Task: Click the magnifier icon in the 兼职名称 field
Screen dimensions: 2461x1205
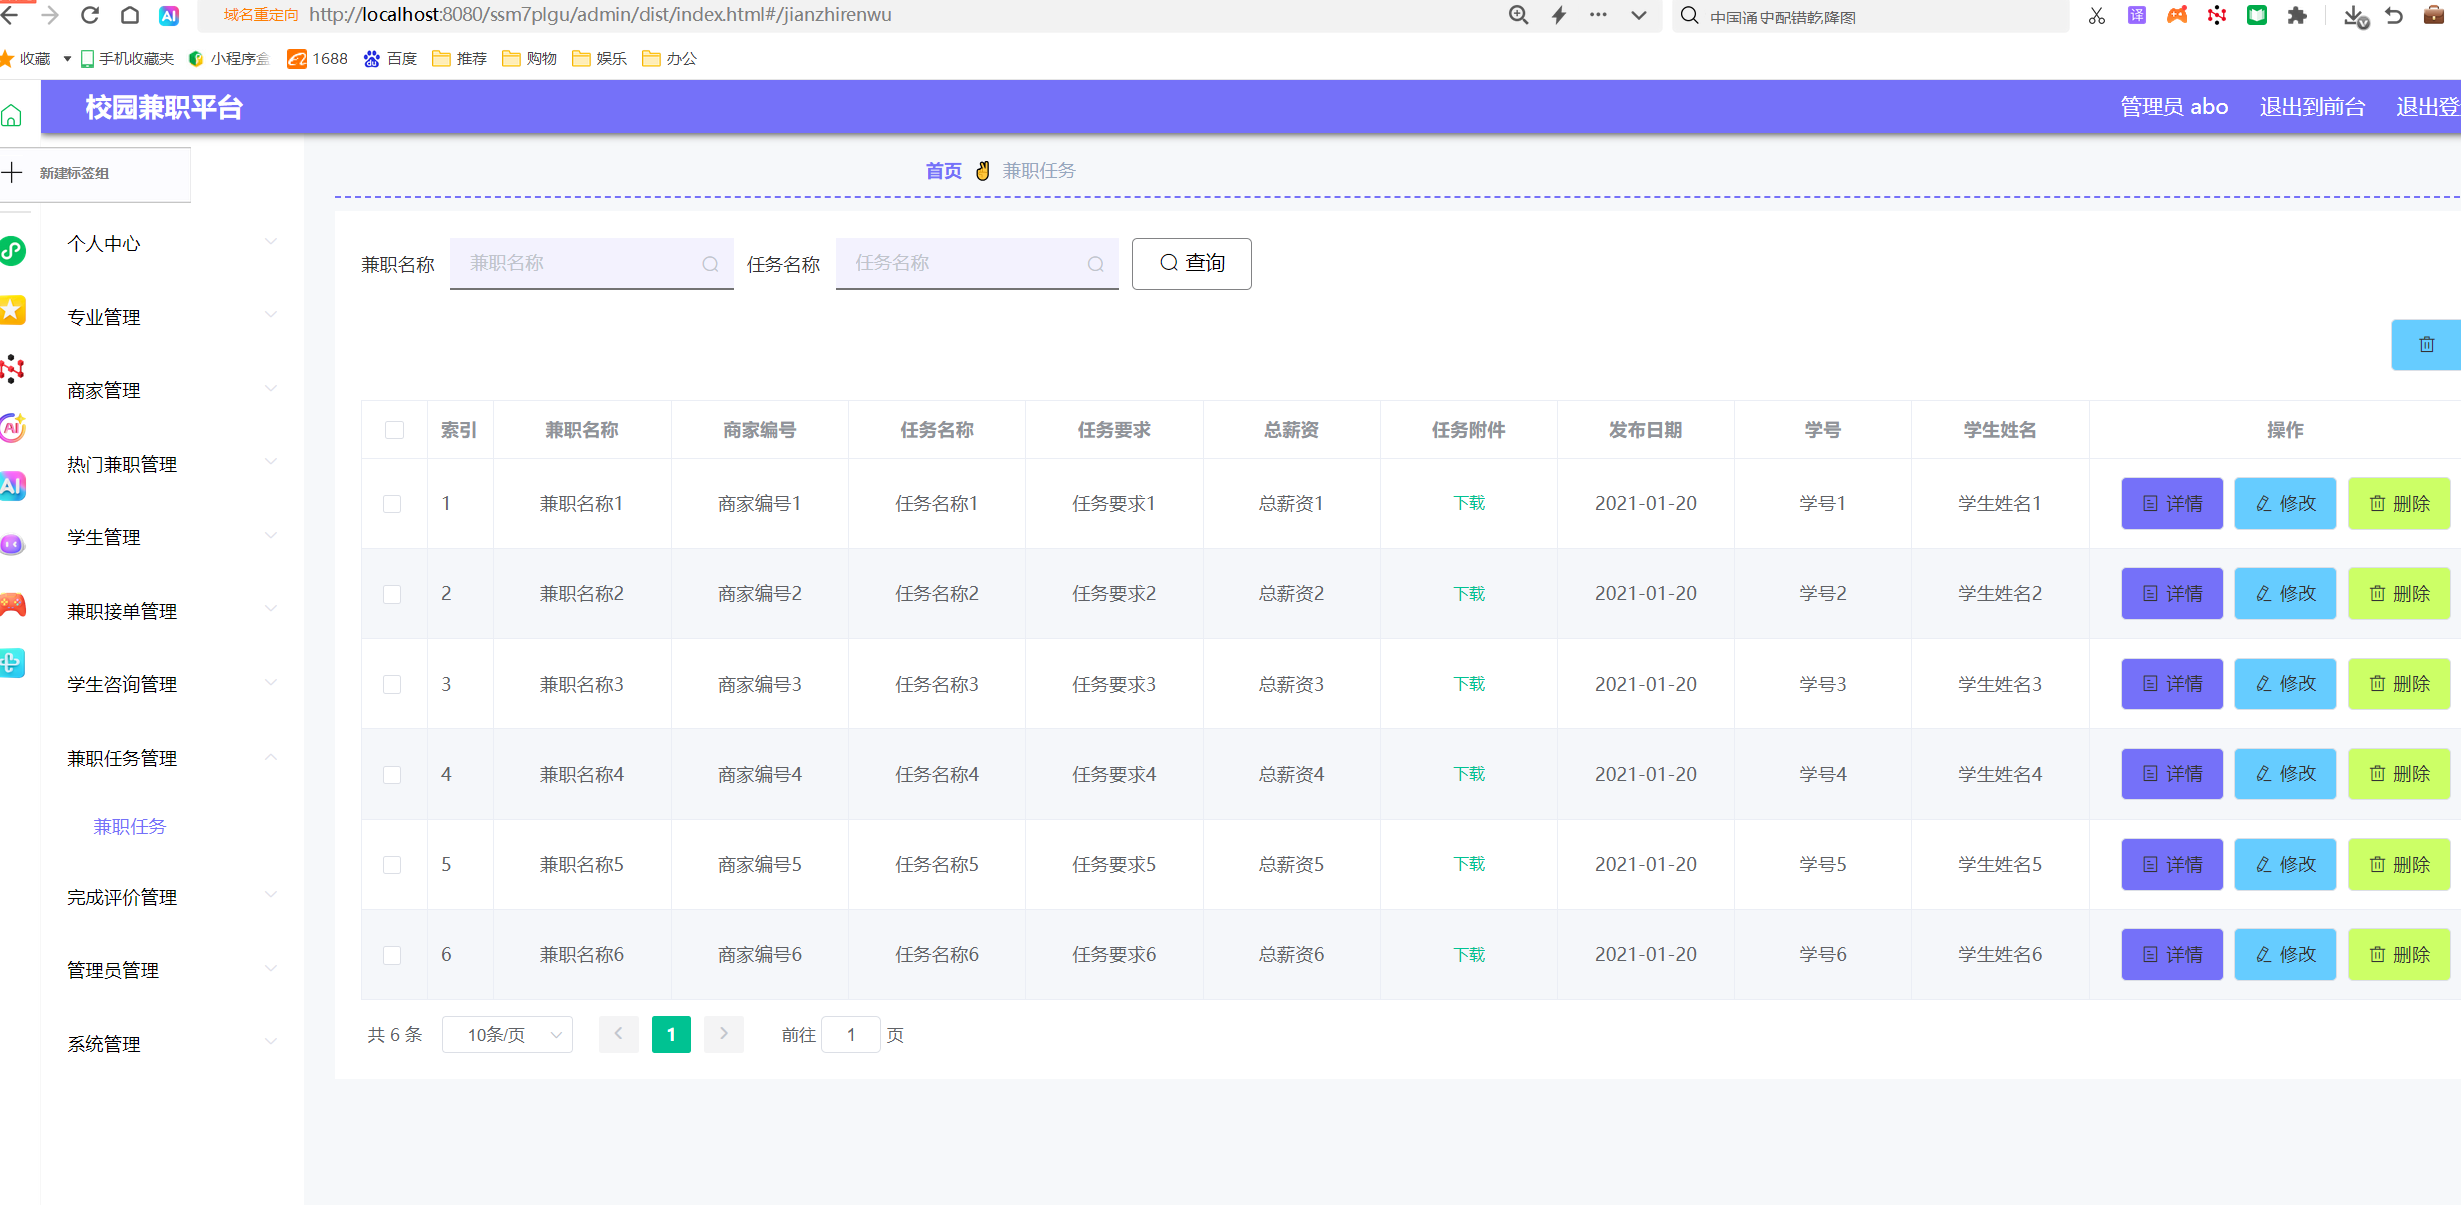Action: click(710, 264)
